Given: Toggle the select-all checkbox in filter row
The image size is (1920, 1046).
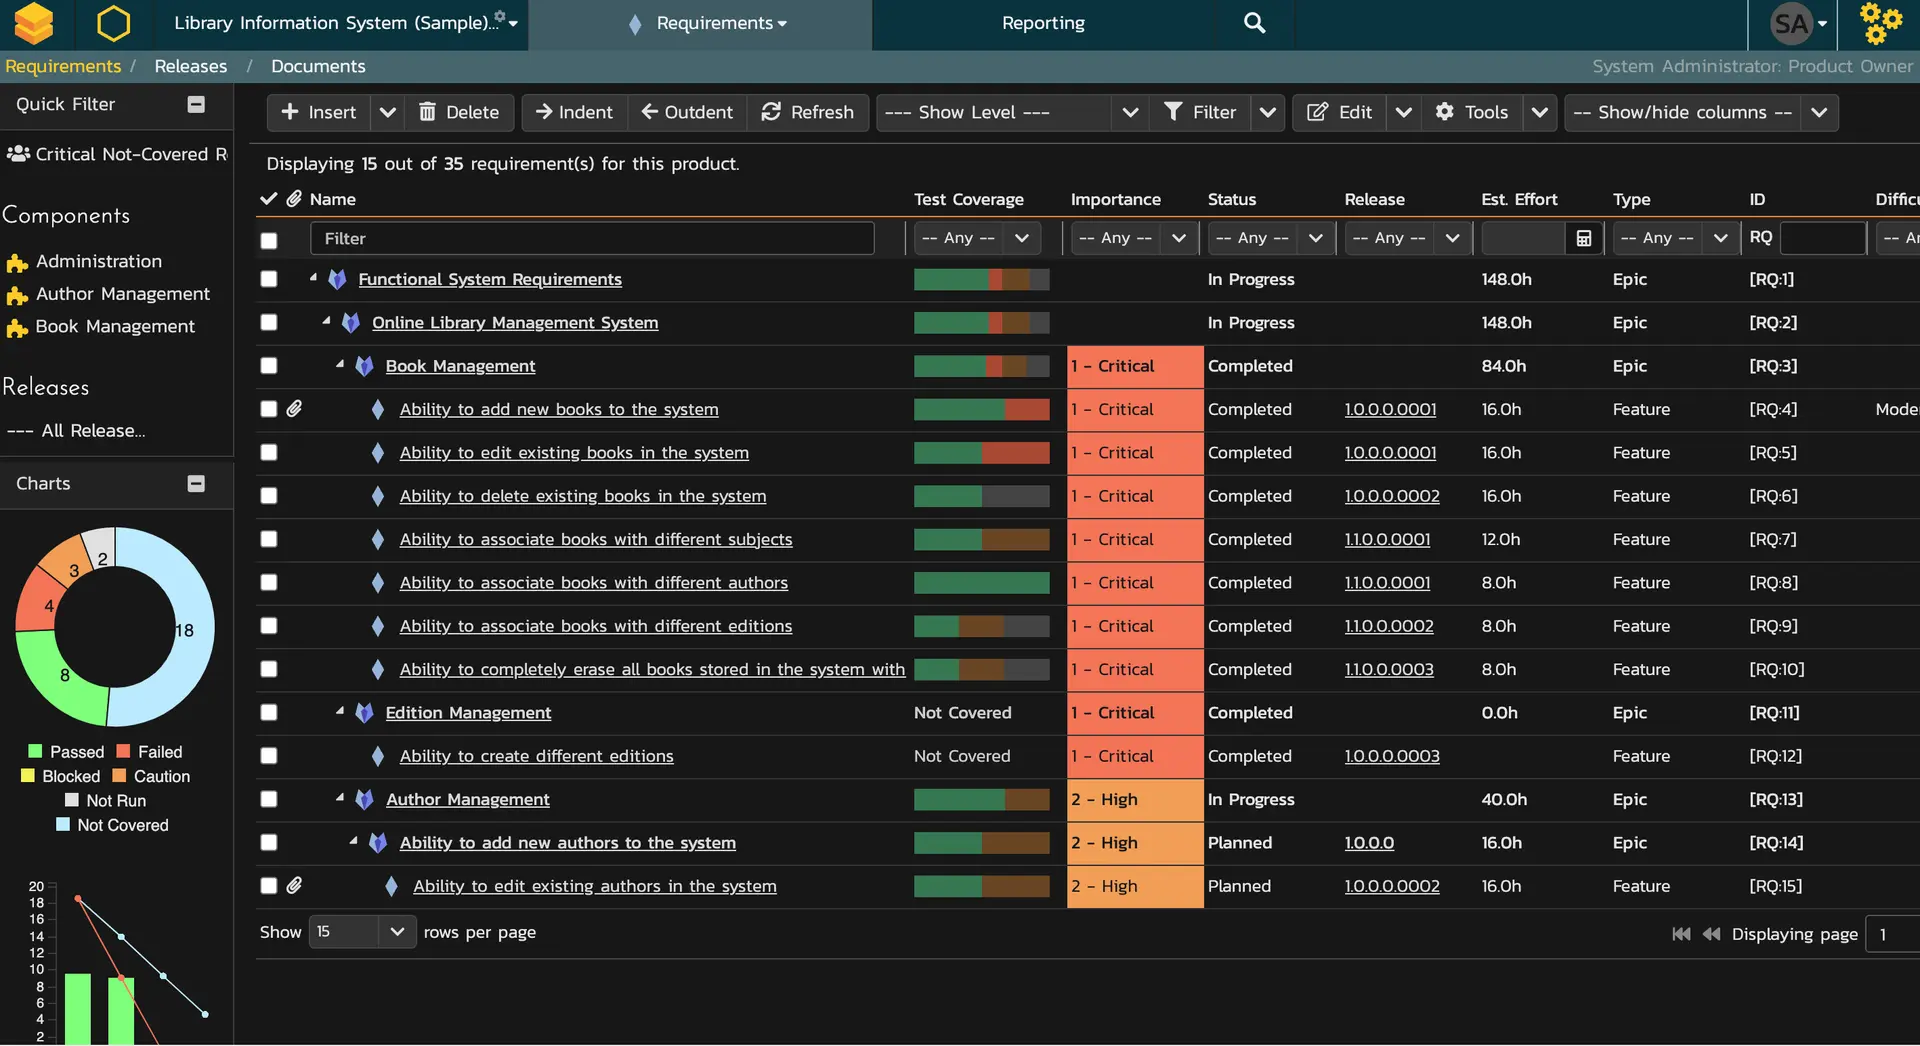Looking at the screenshot, I should click(x=269, y=240).
